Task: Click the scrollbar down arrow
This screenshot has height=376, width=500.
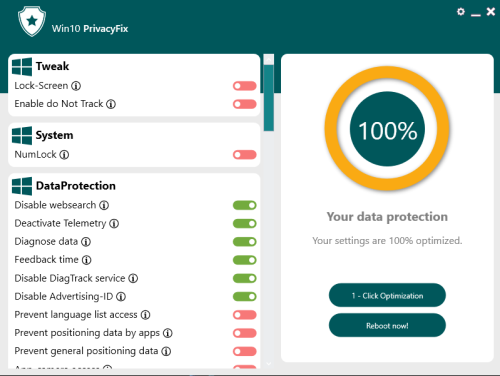Action: click(269, 364)
